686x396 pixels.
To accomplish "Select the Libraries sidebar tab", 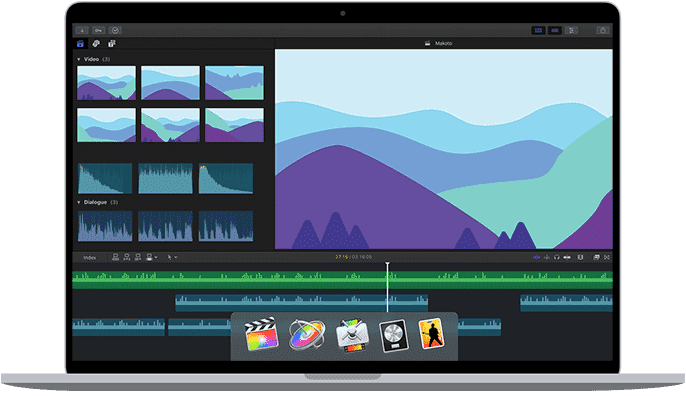I will (80, 43).
